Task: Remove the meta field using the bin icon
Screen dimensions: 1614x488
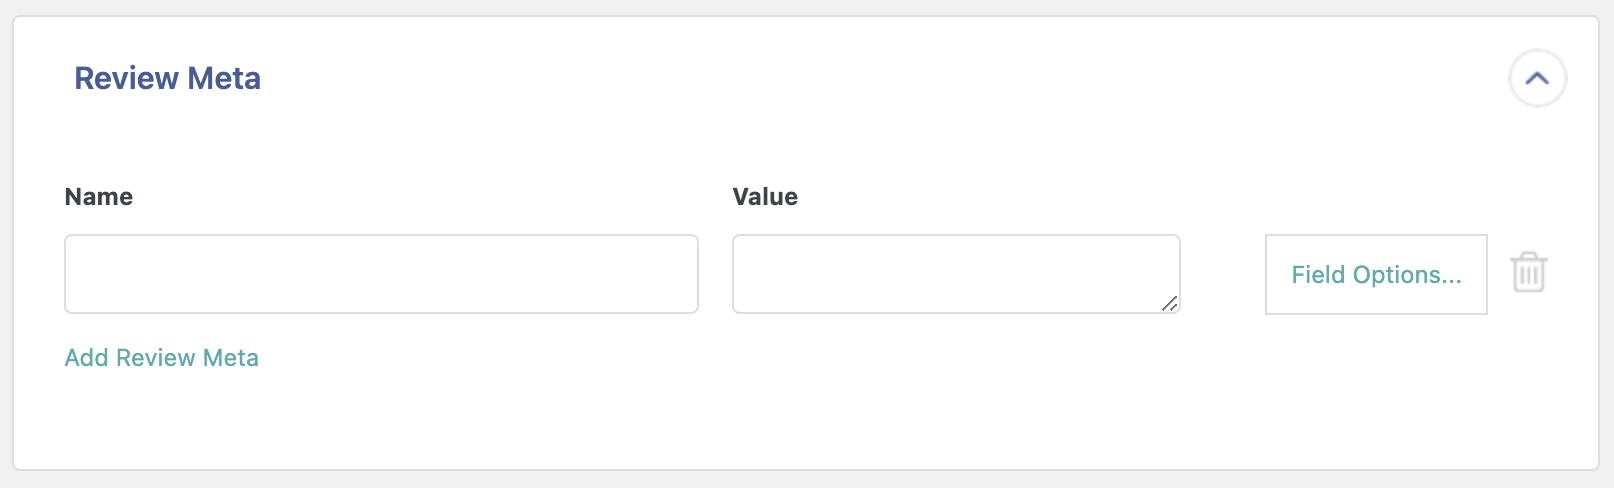Action: click(1528, 273)
